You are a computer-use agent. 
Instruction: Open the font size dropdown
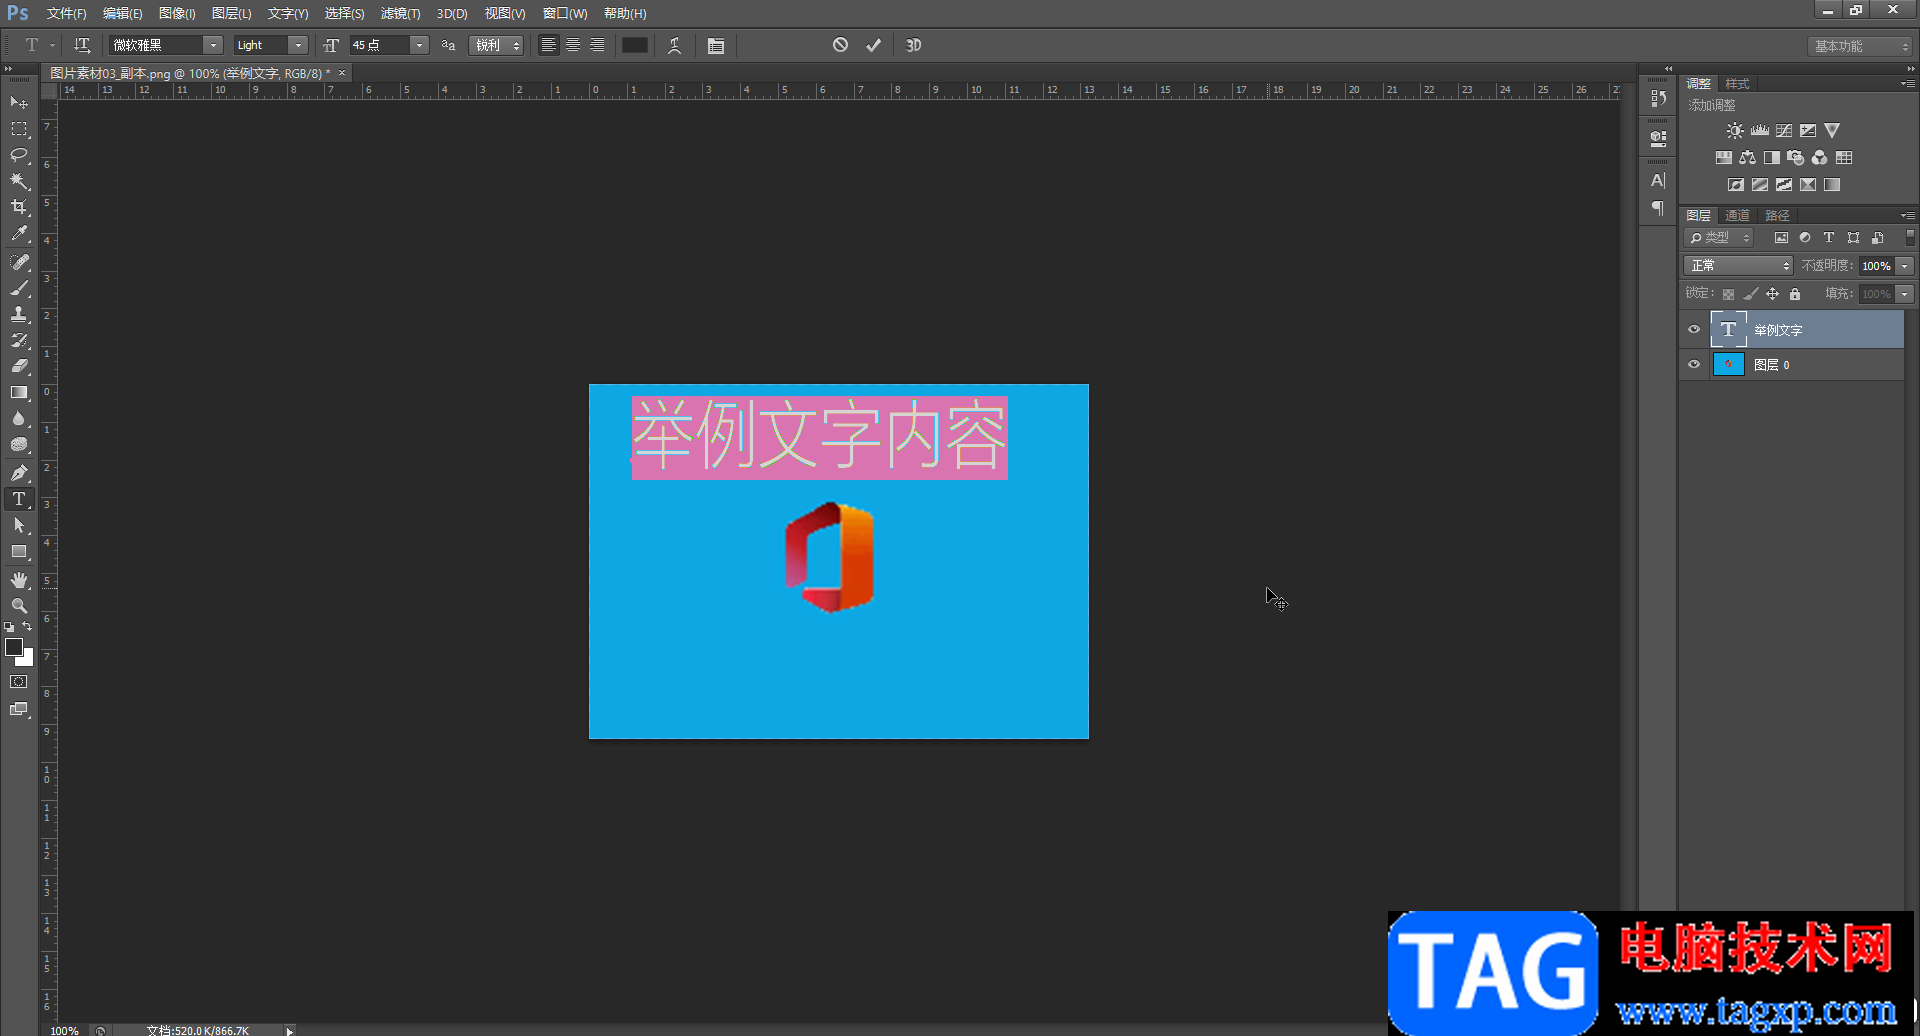[x=420, y=45]
